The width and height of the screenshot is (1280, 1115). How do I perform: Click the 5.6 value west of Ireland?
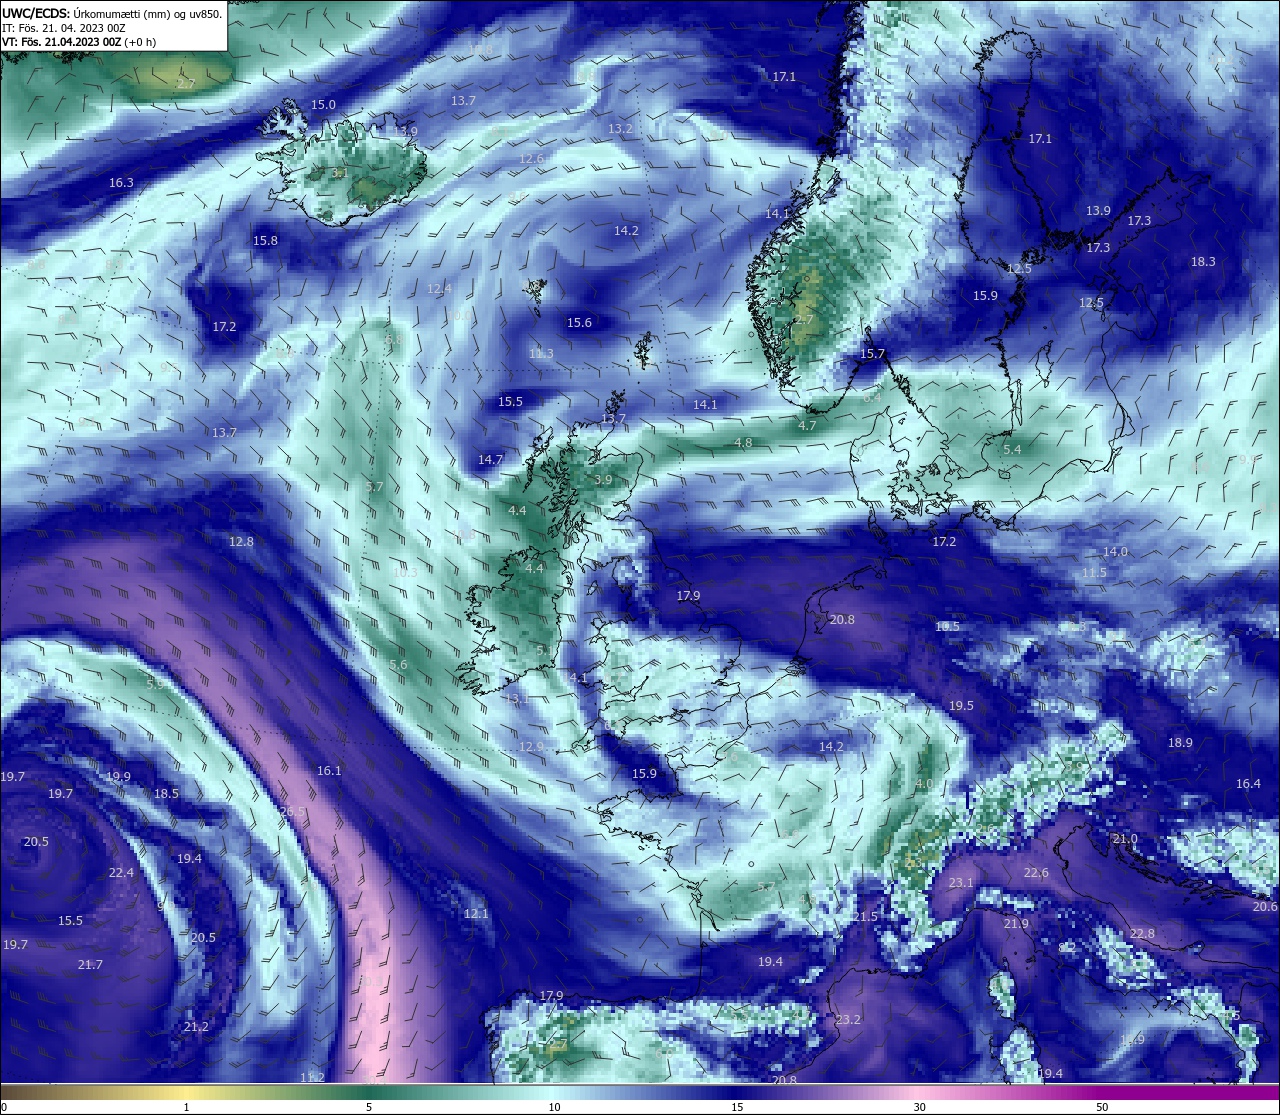click(398, 665)
